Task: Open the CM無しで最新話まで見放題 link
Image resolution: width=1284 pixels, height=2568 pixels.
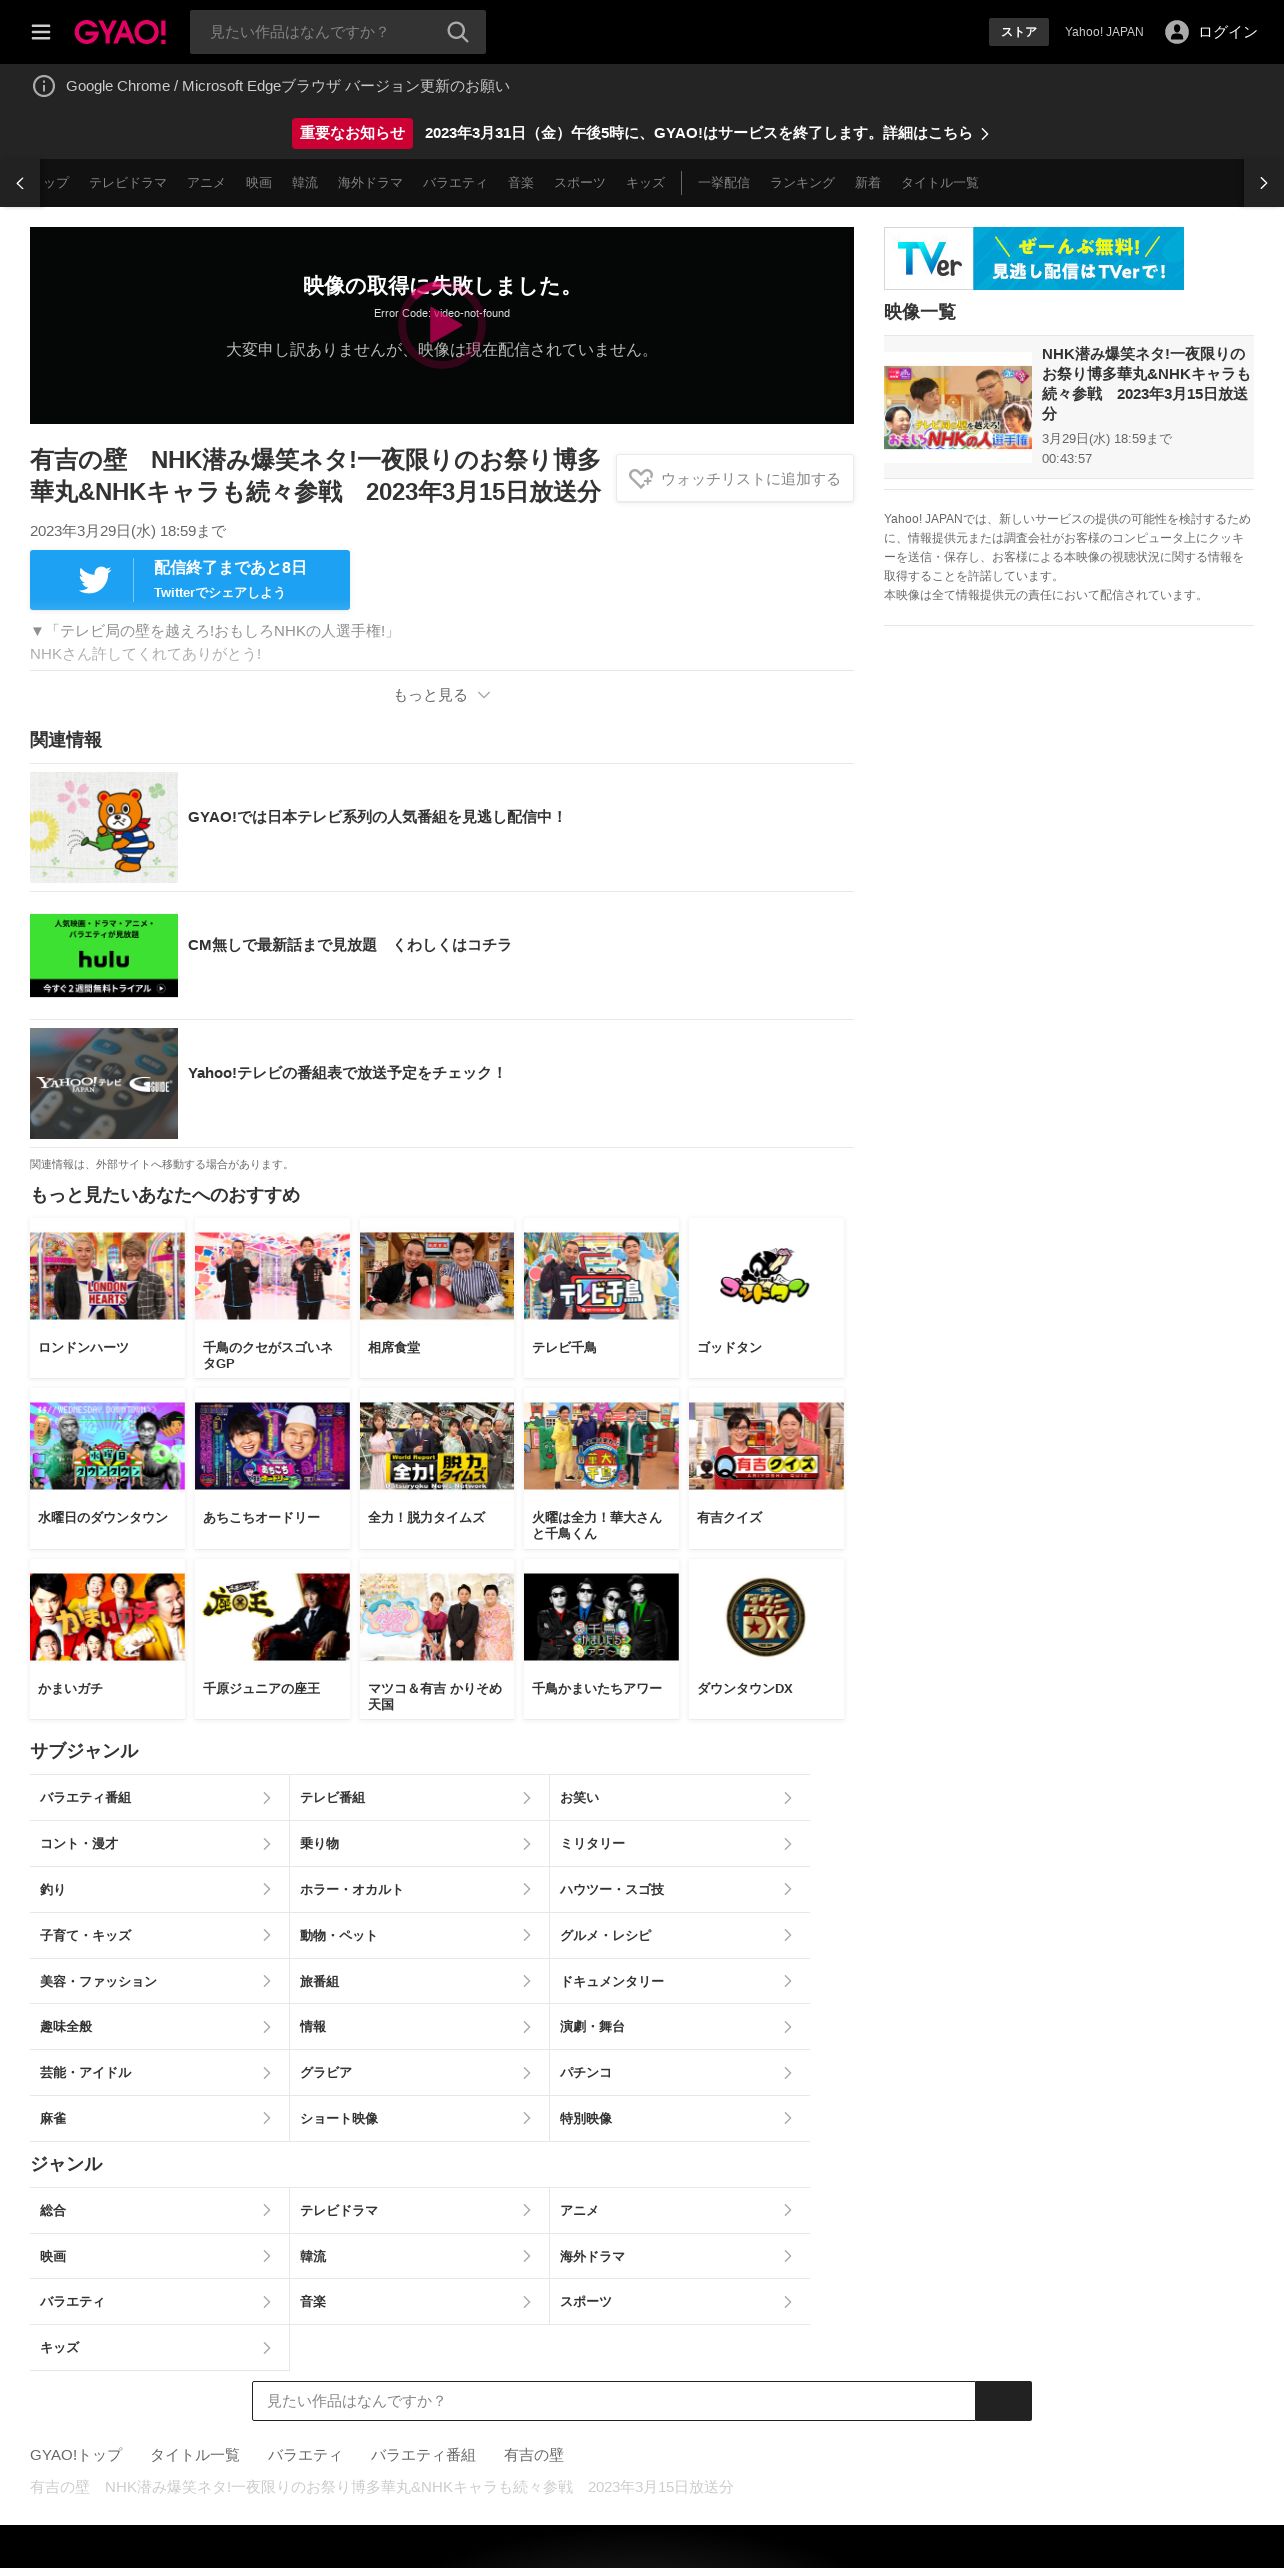Action: [349, 945]
